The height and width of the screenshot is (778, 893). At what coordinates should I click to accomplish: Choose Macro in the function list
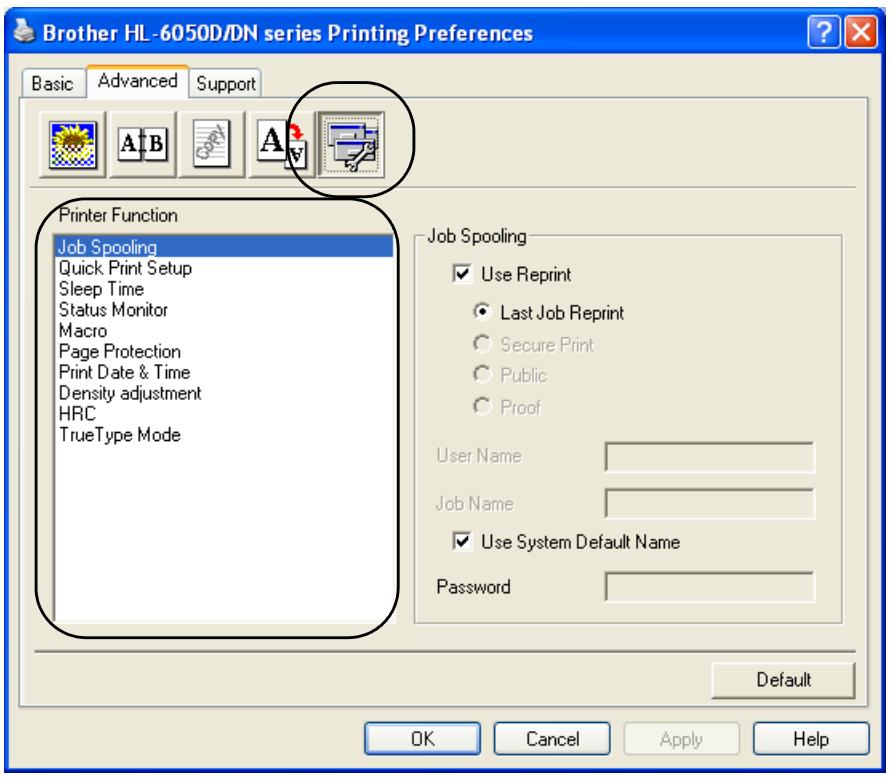click(x=224, y=330)
